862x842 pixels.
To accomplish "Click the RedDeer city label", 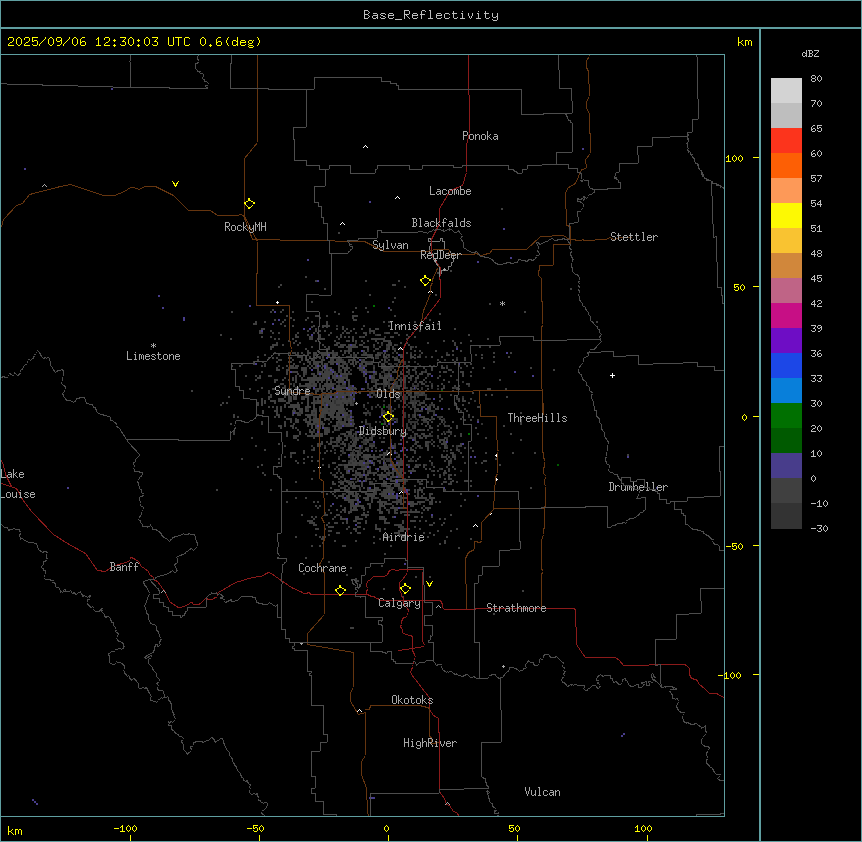I will (x=440, y=255).
